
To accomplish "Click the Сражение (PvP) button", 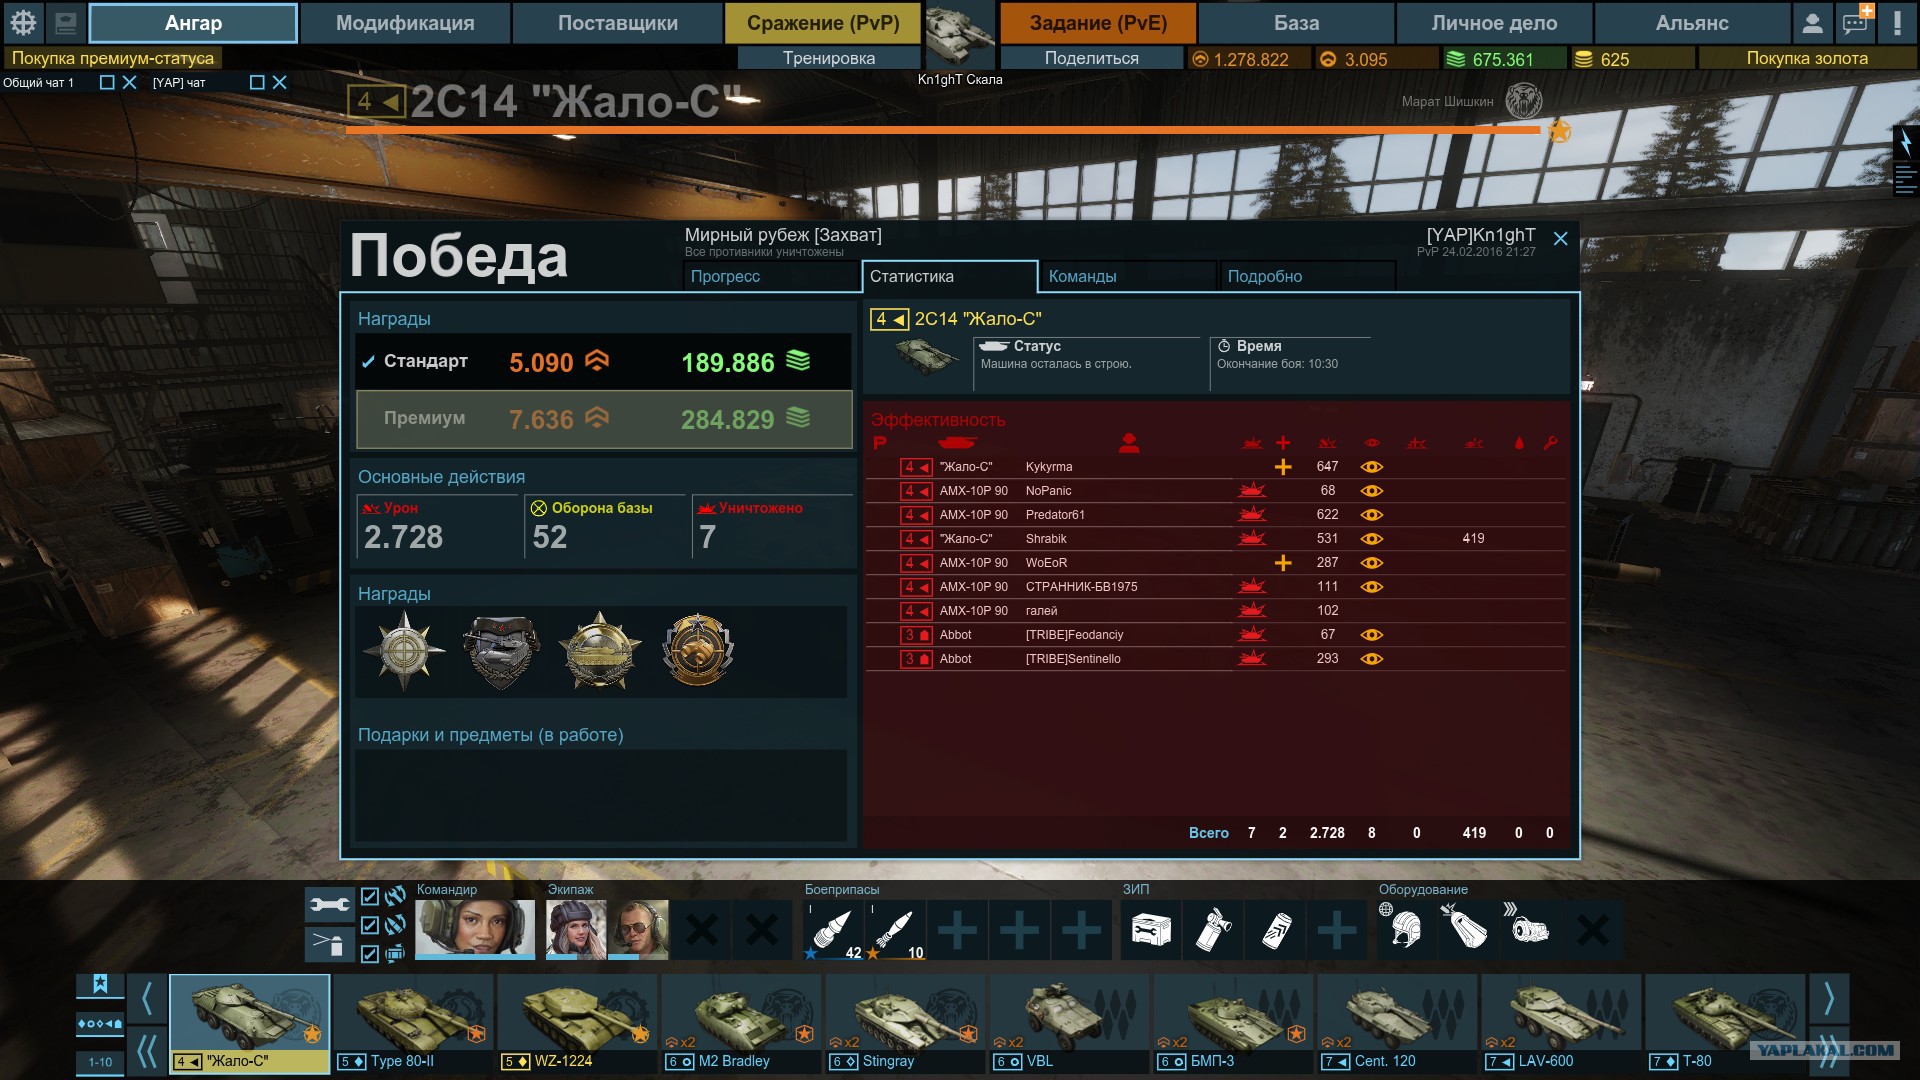I will tap(823, 23).
